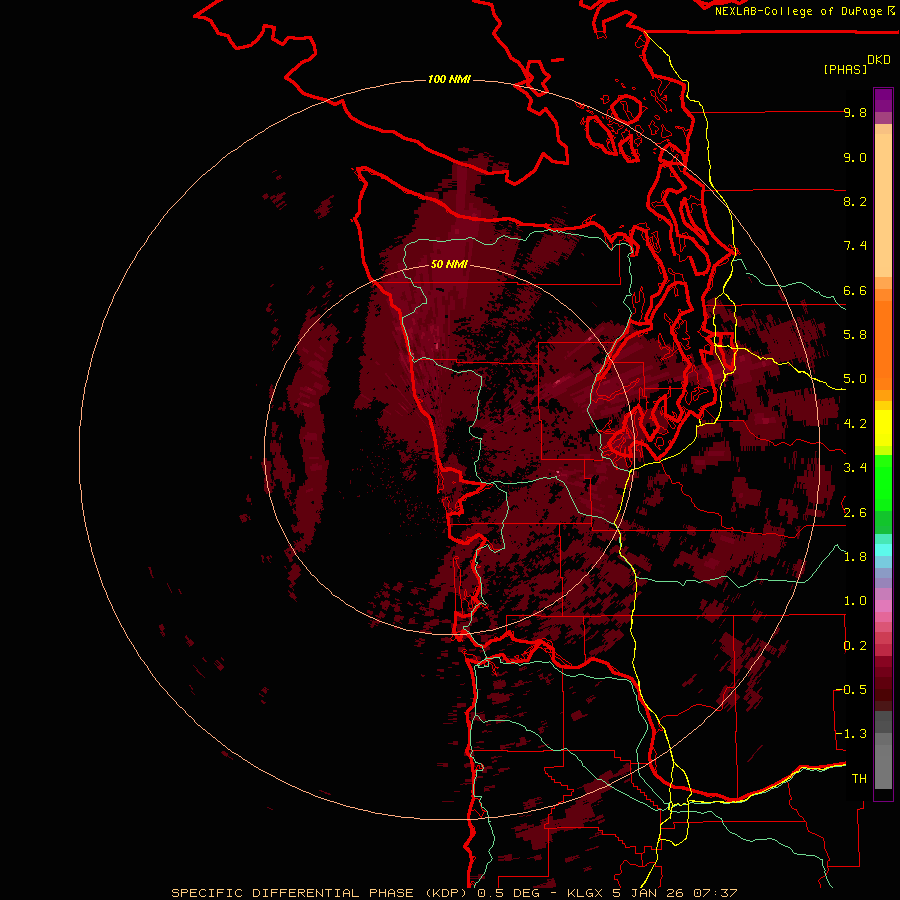Select the 9.0 scale value

pos(855,158)
